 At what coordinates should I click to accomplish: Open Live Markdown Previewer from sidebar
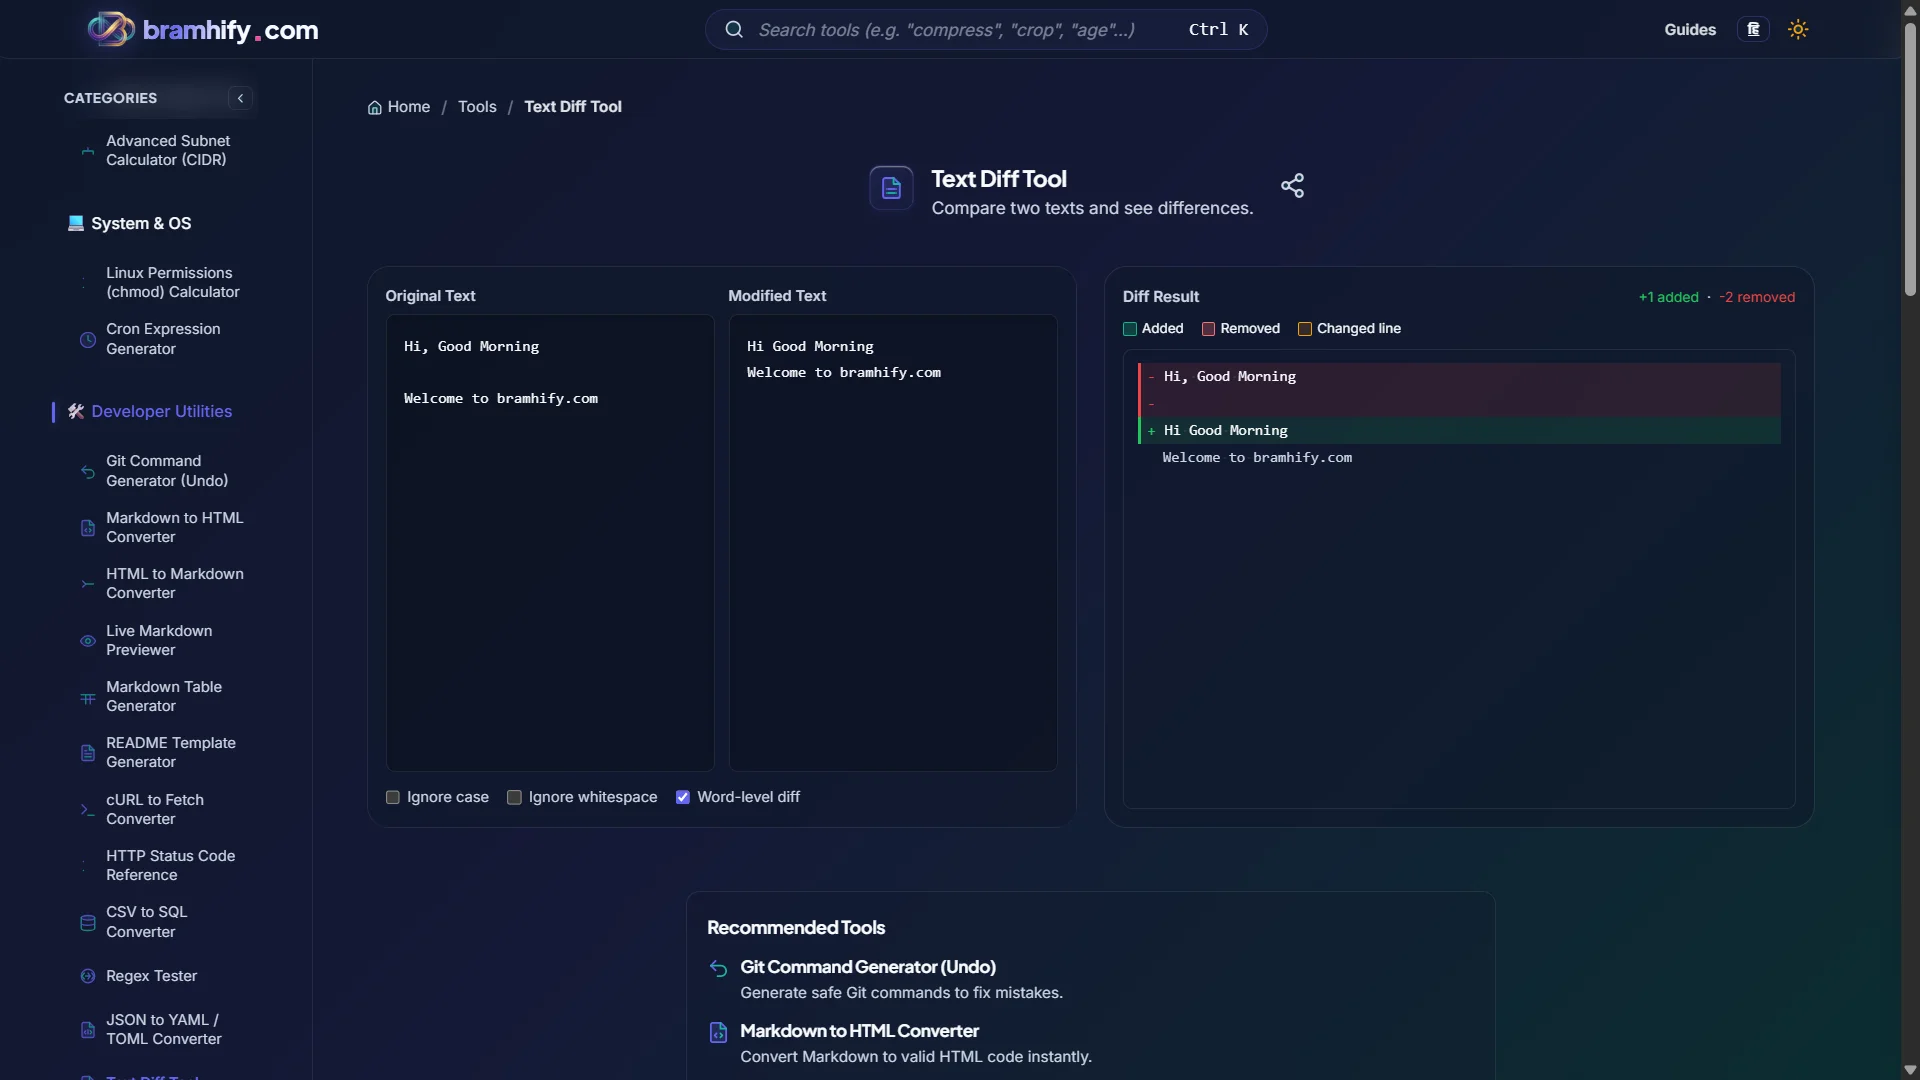click(159, 640)
